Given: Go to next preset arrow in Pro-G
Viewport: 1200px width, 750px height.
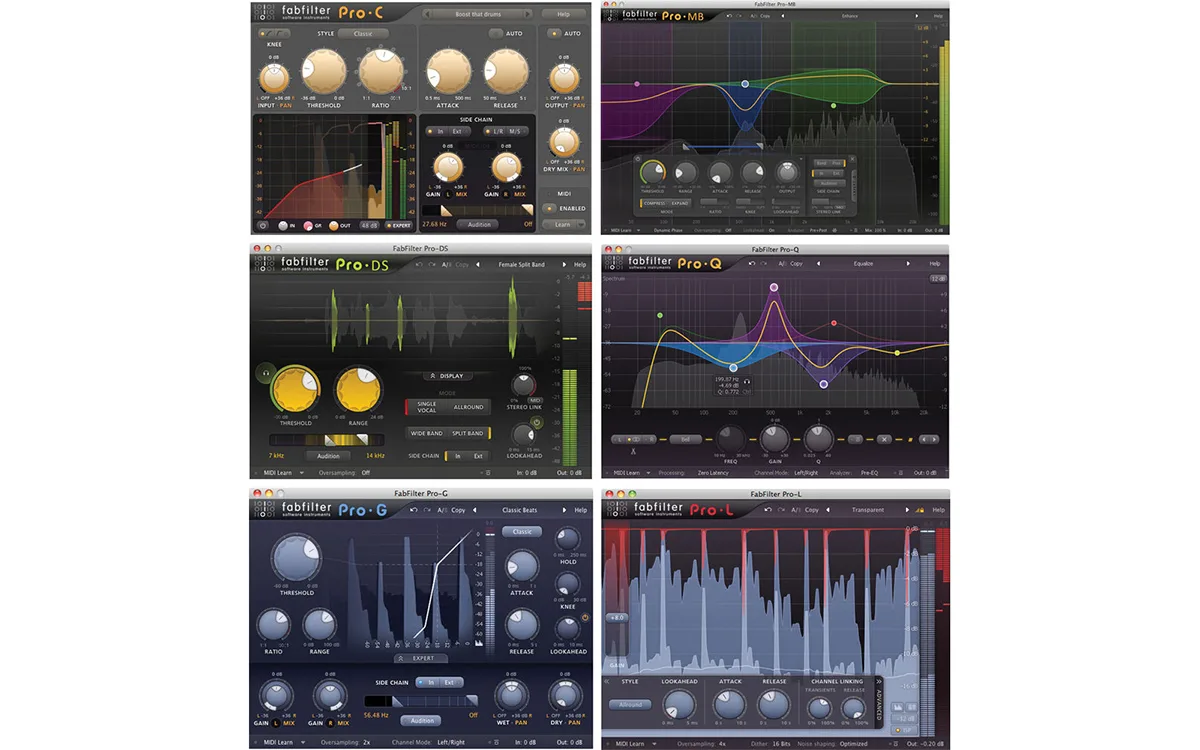Looking at the screenshot, I should (x=565, y=510).
